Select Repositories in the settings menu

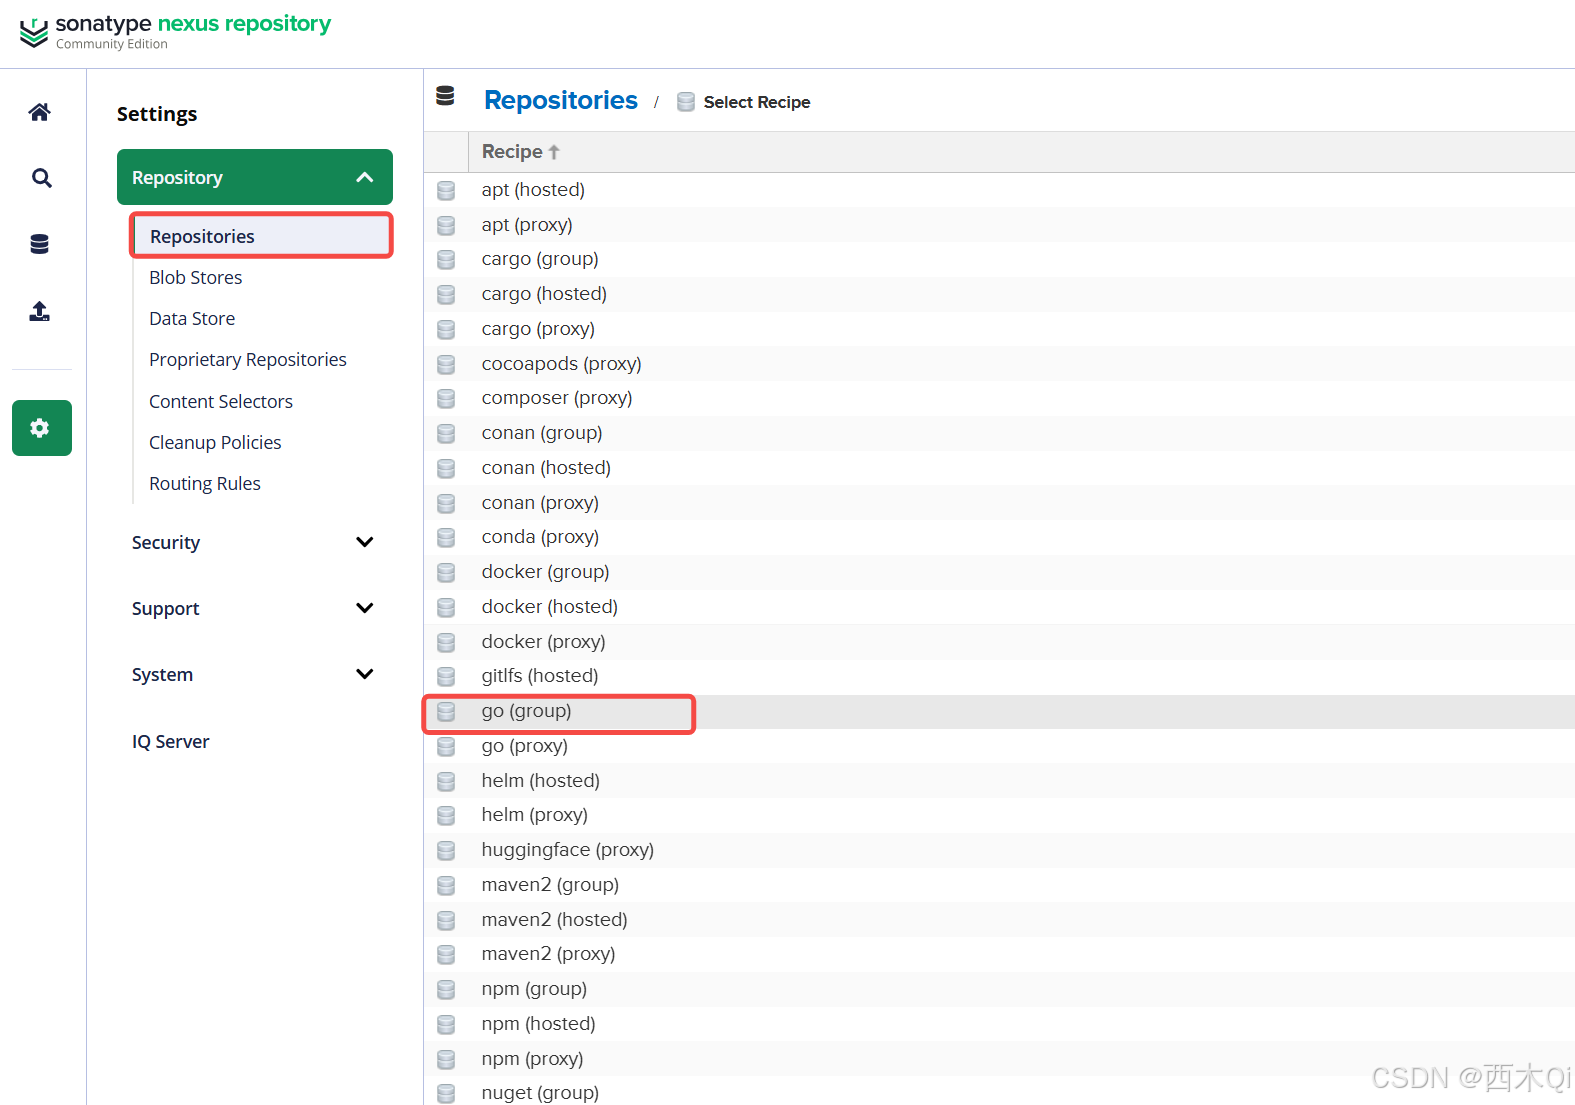pyautogui.click(x=262, y=236)
